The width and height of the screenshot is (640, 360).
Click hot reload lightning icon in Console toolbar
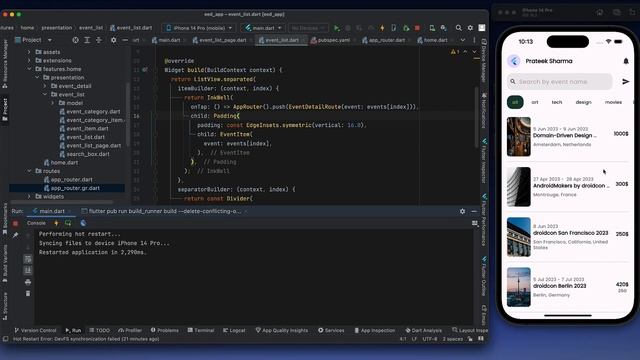(56, 223)
